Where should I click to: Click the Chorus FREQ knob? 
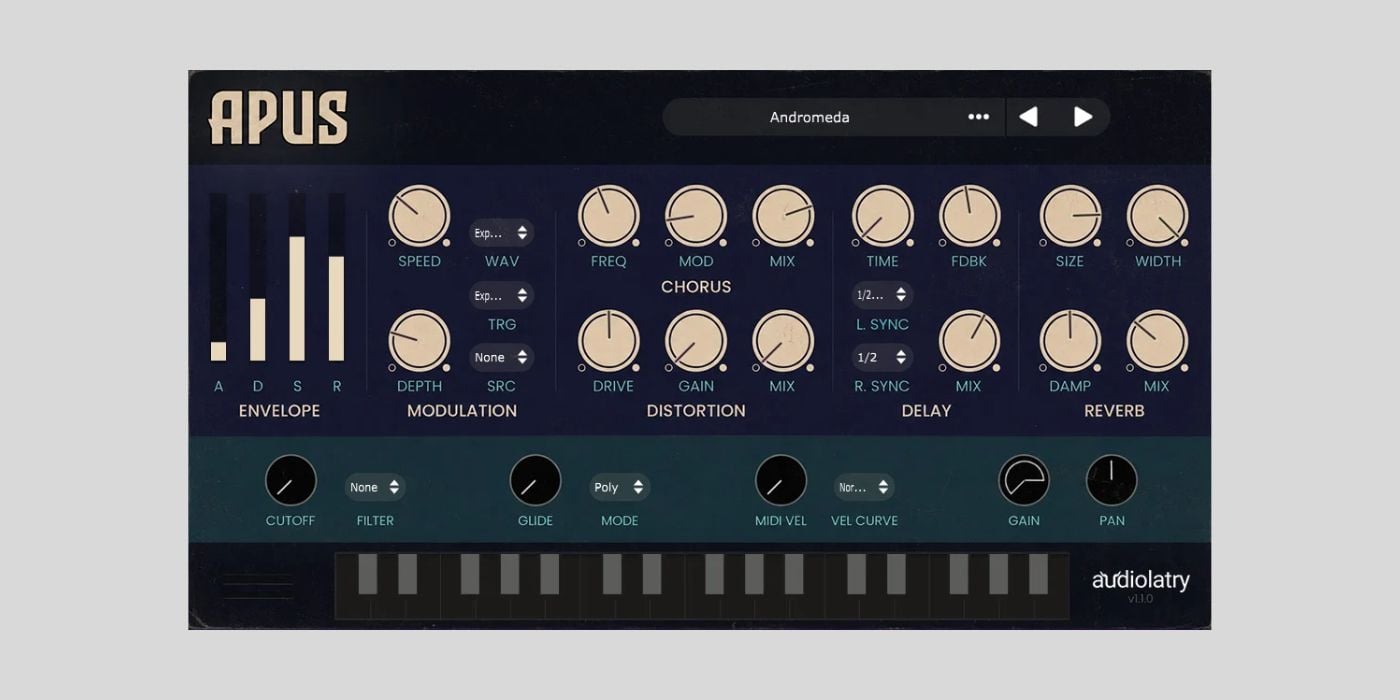coord(608,216)
